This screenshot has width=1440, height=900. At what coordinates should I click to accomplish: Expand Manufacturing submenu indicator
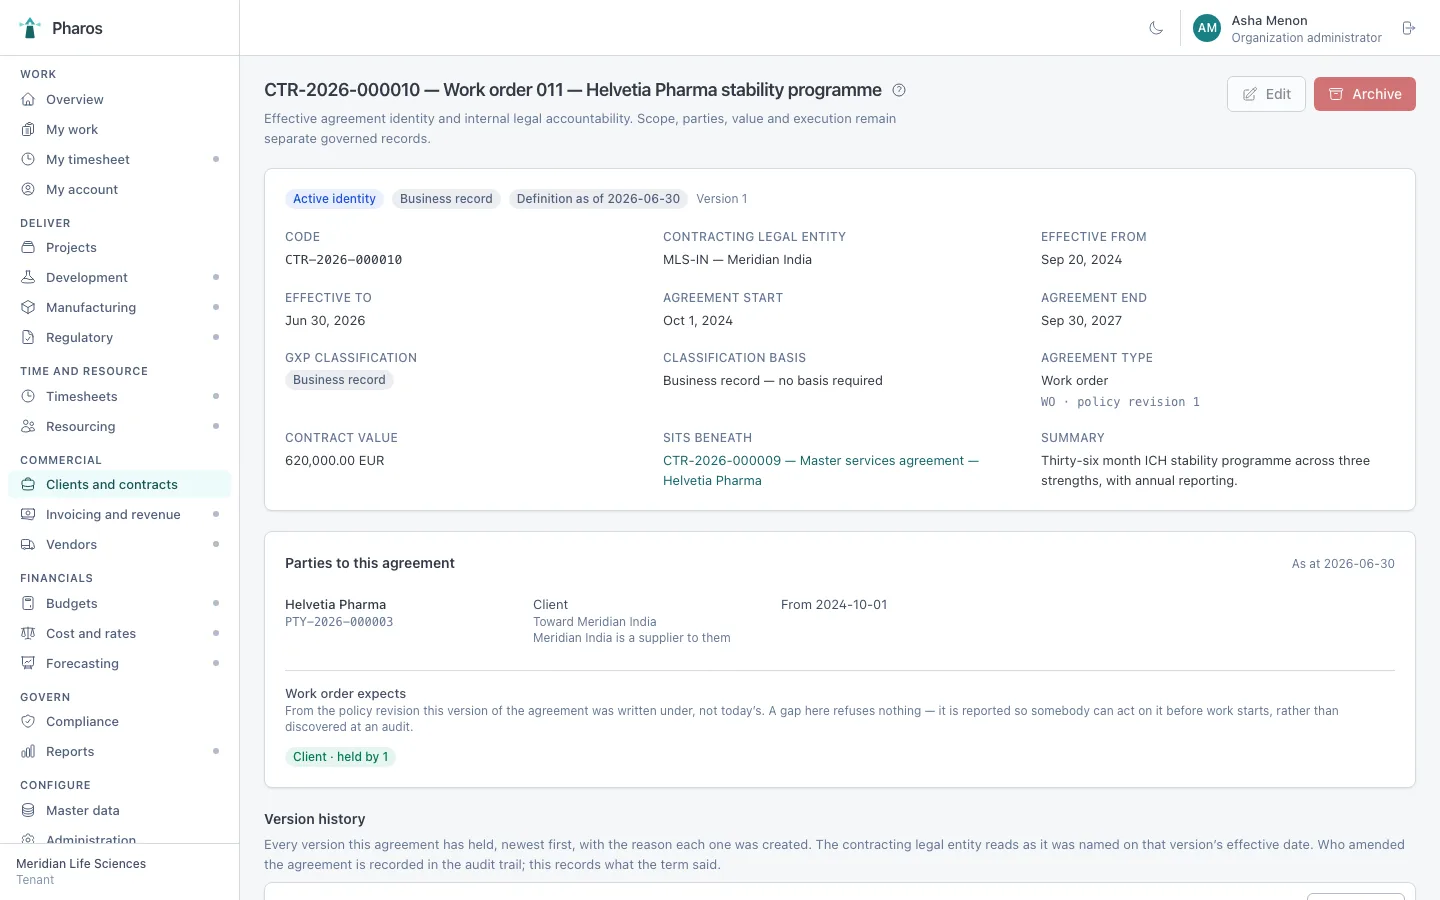216,307
